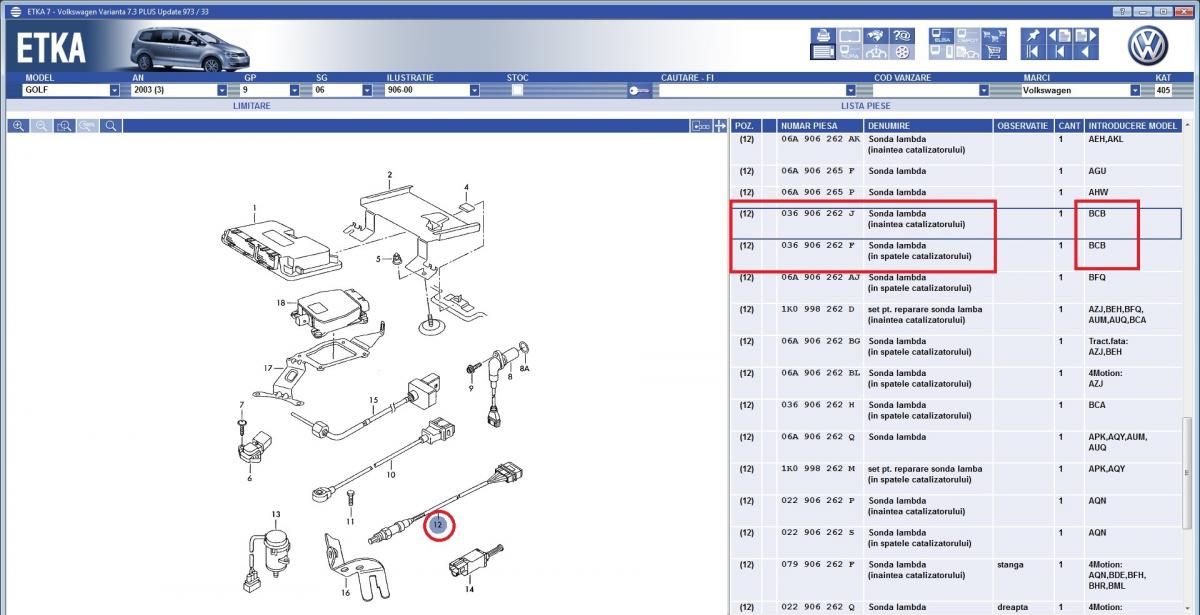Open the handshake dealer icon
Viewport: 1200px width, 615px height.
877,35
